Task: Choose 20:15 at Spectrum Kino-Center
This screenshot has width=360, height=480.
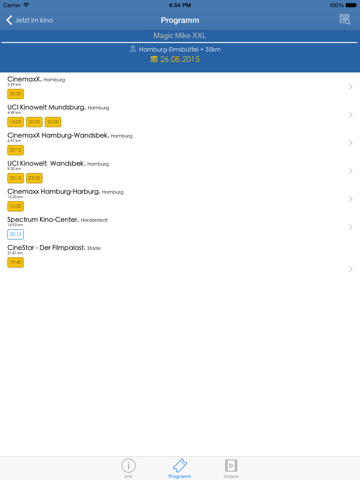Action: coord(16,234)
